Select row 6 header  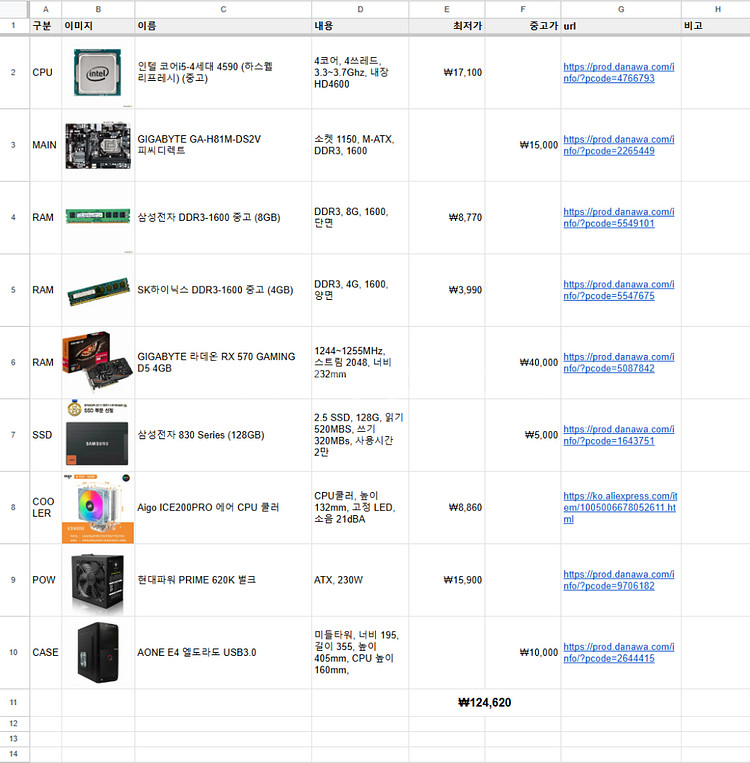14,363
